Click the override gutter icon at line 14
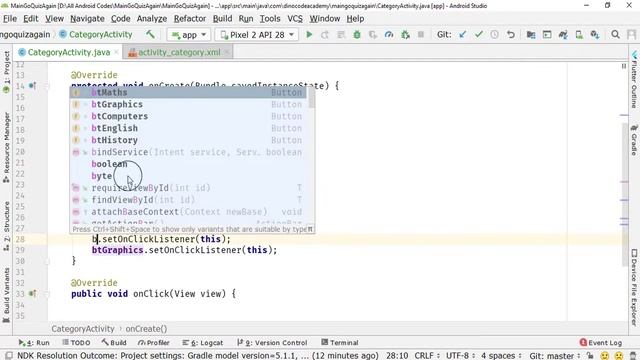Screen dimensions: 640x360 tap(32, 86)
